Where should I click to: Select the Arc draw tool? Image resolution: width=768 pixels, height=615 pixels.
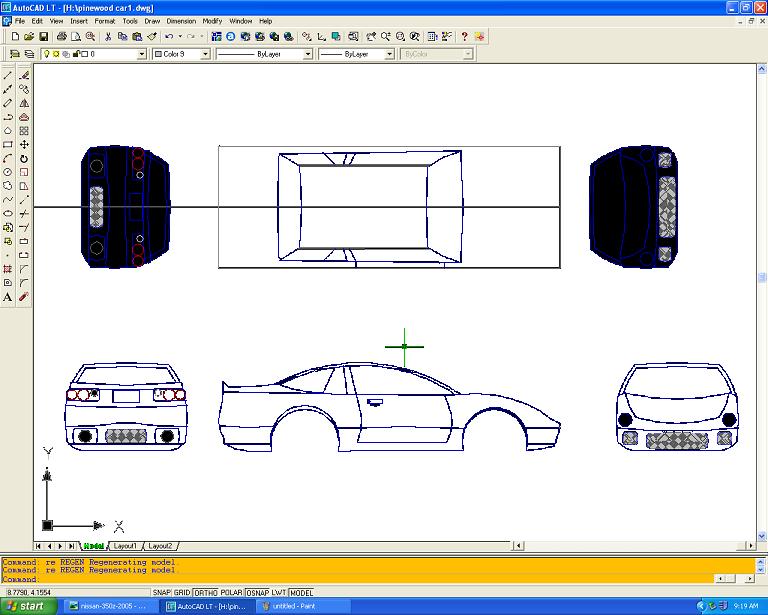(x=8, y=159)
